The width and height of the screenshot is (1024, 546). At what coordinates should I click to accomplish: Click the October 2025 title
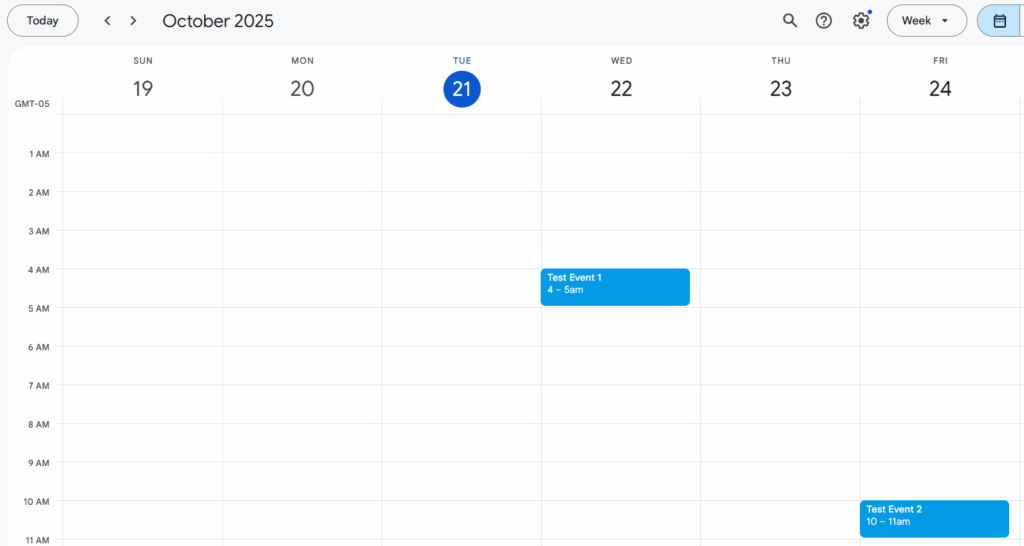[x=218, y=21]
